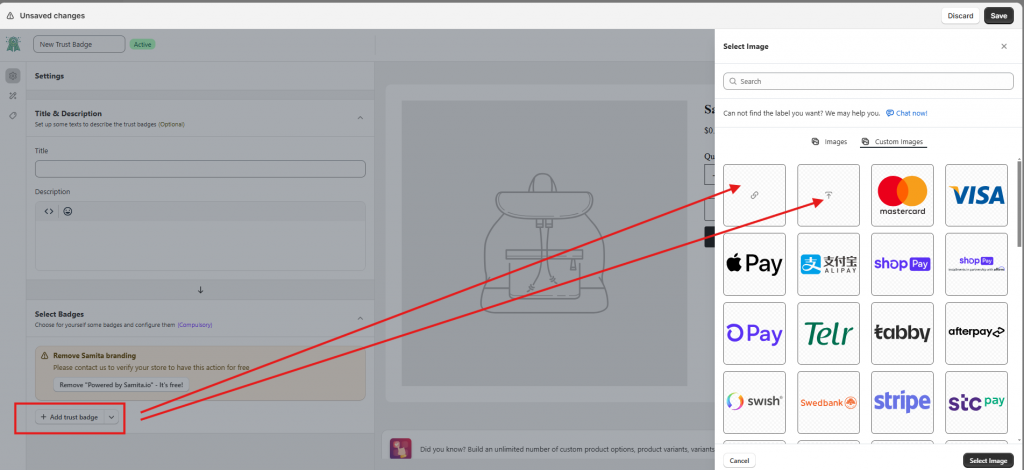Click the Did you know tip icon
Screen dimensions: 1024x470
[400, 448]
